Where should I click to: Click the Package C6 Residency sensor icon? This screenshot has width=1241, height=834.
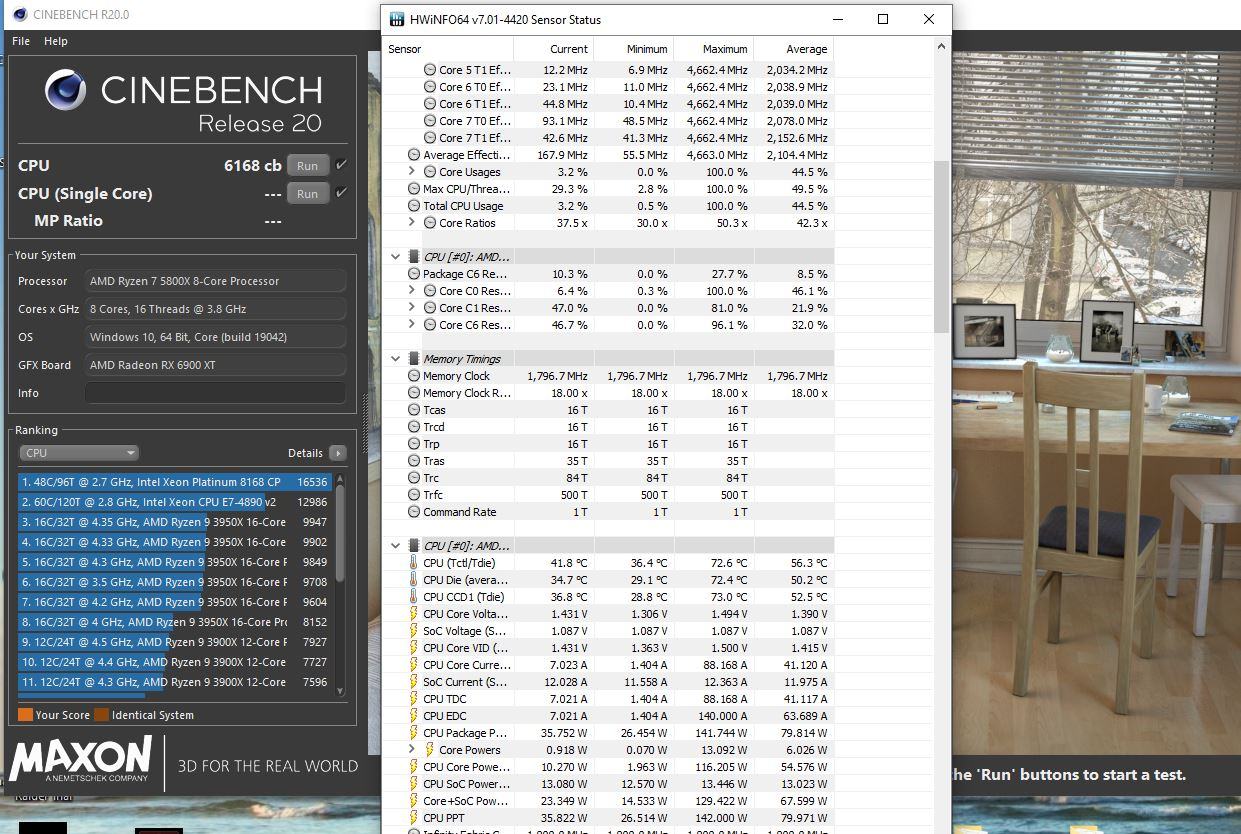coord(414,274)
